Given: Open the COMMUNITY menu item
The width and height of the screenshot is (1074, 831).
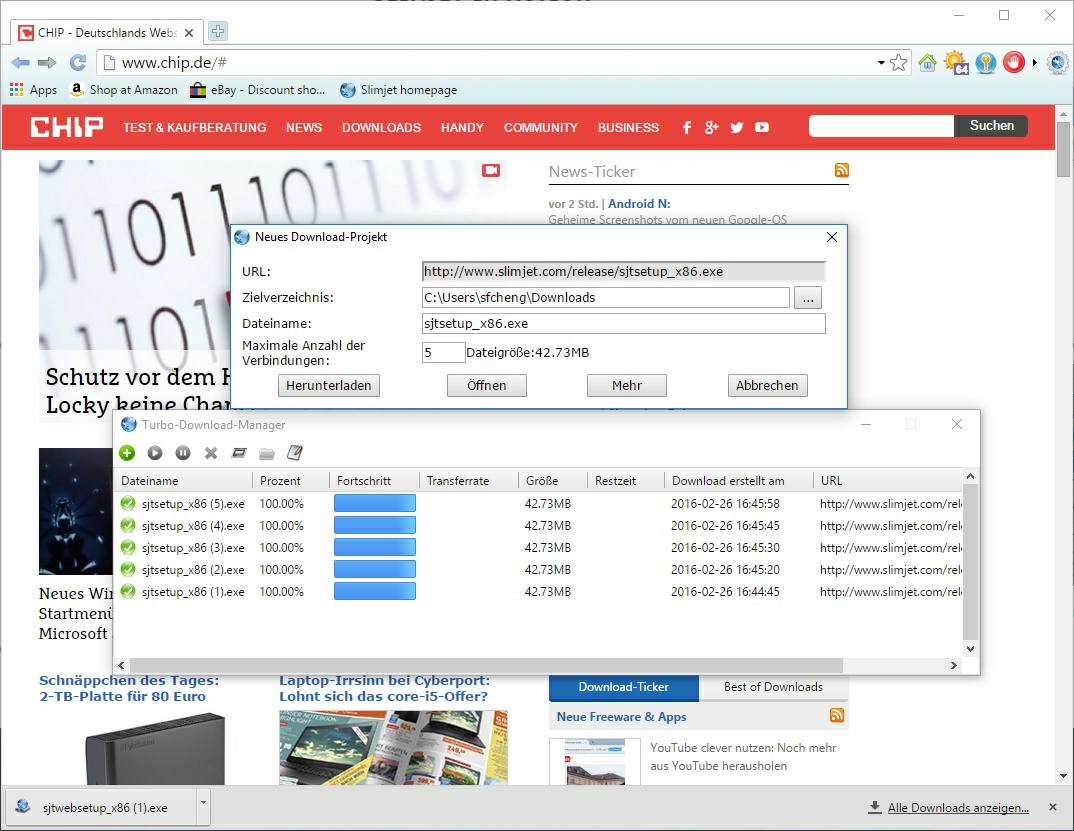Looking at the screenshot, I should tap(541, 127).
